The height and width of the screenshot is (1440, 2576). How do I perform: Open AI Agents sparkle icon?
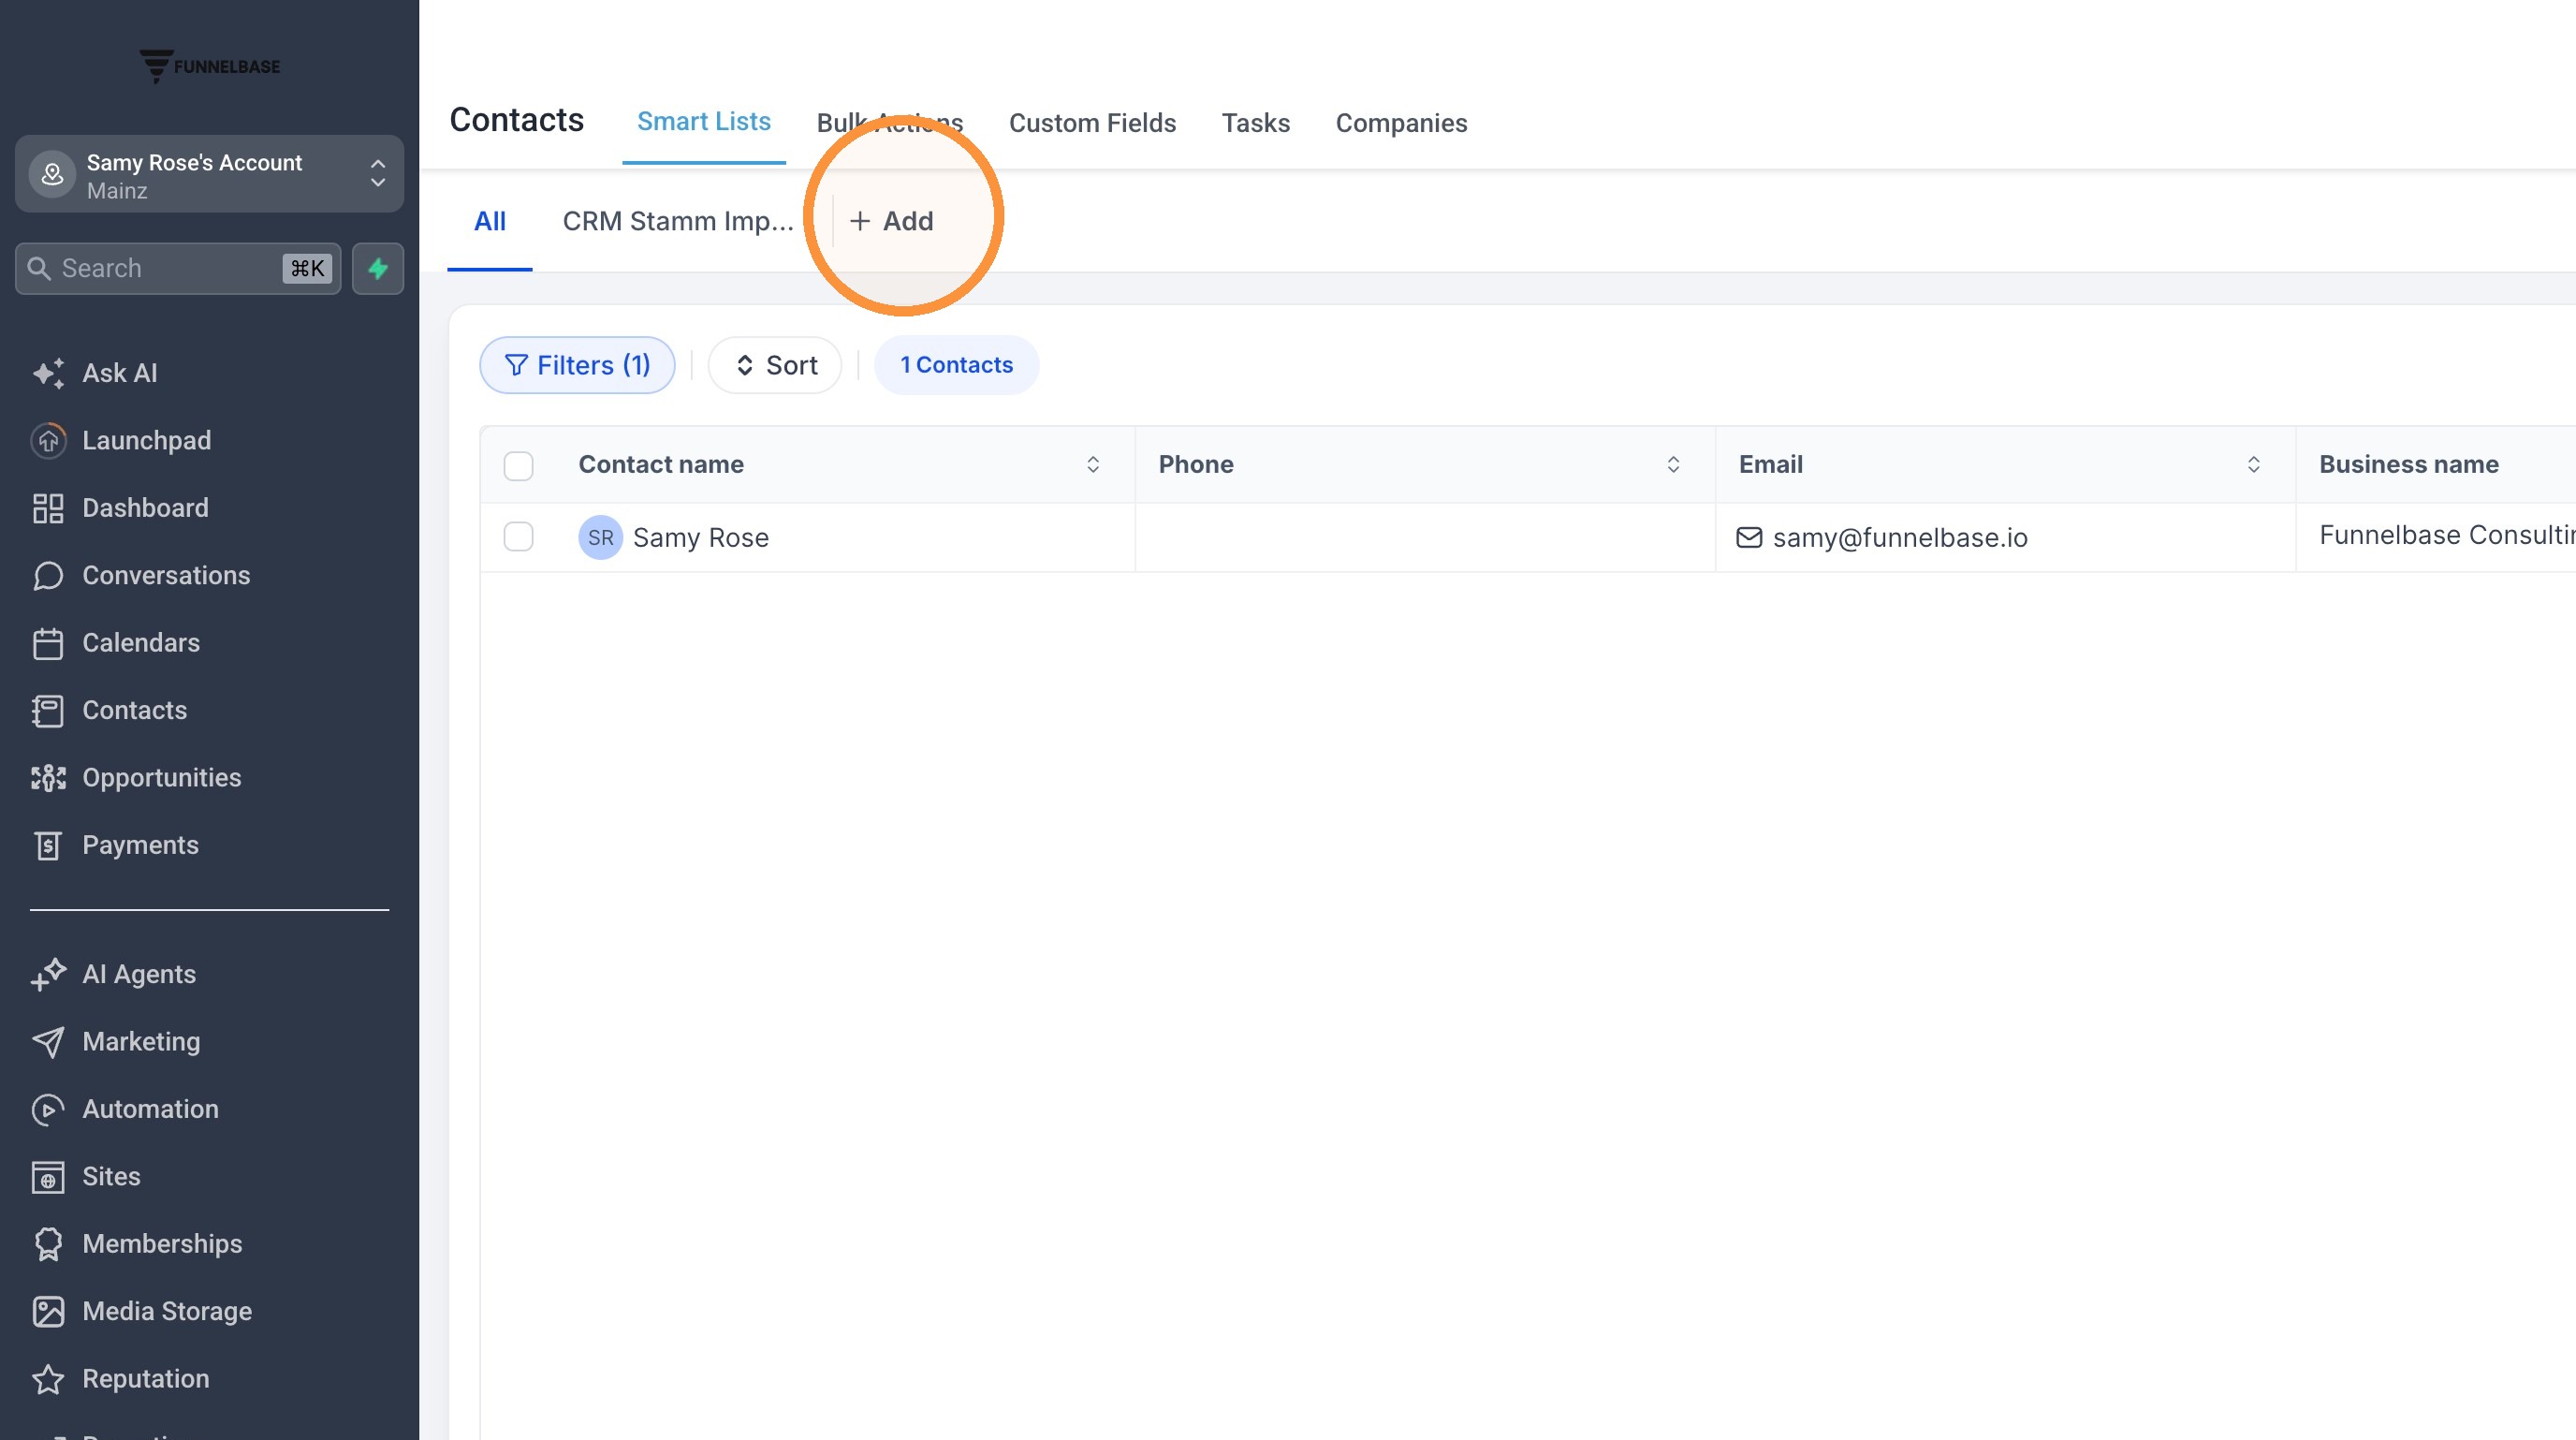(48, 974)
